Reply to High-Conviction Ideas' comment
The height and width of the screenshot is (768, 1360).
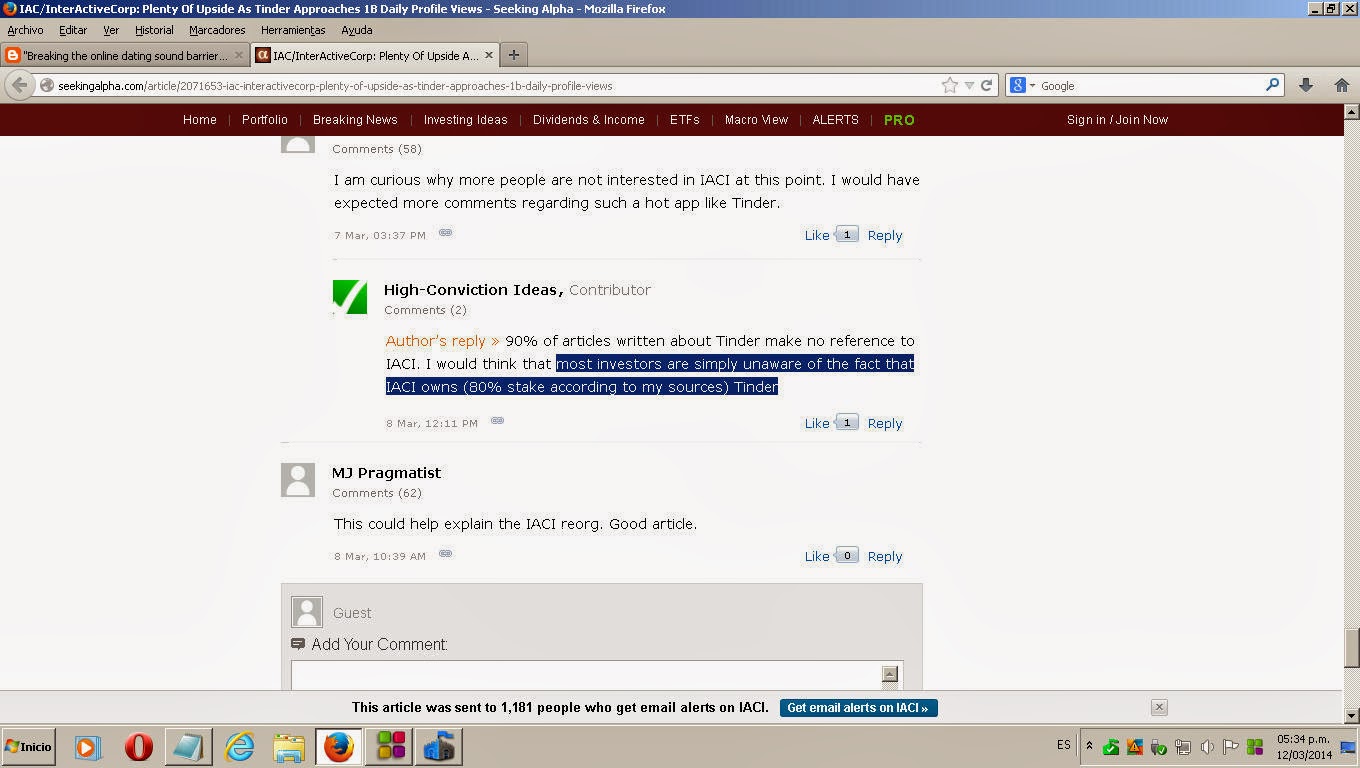click(x=885, y=423)
